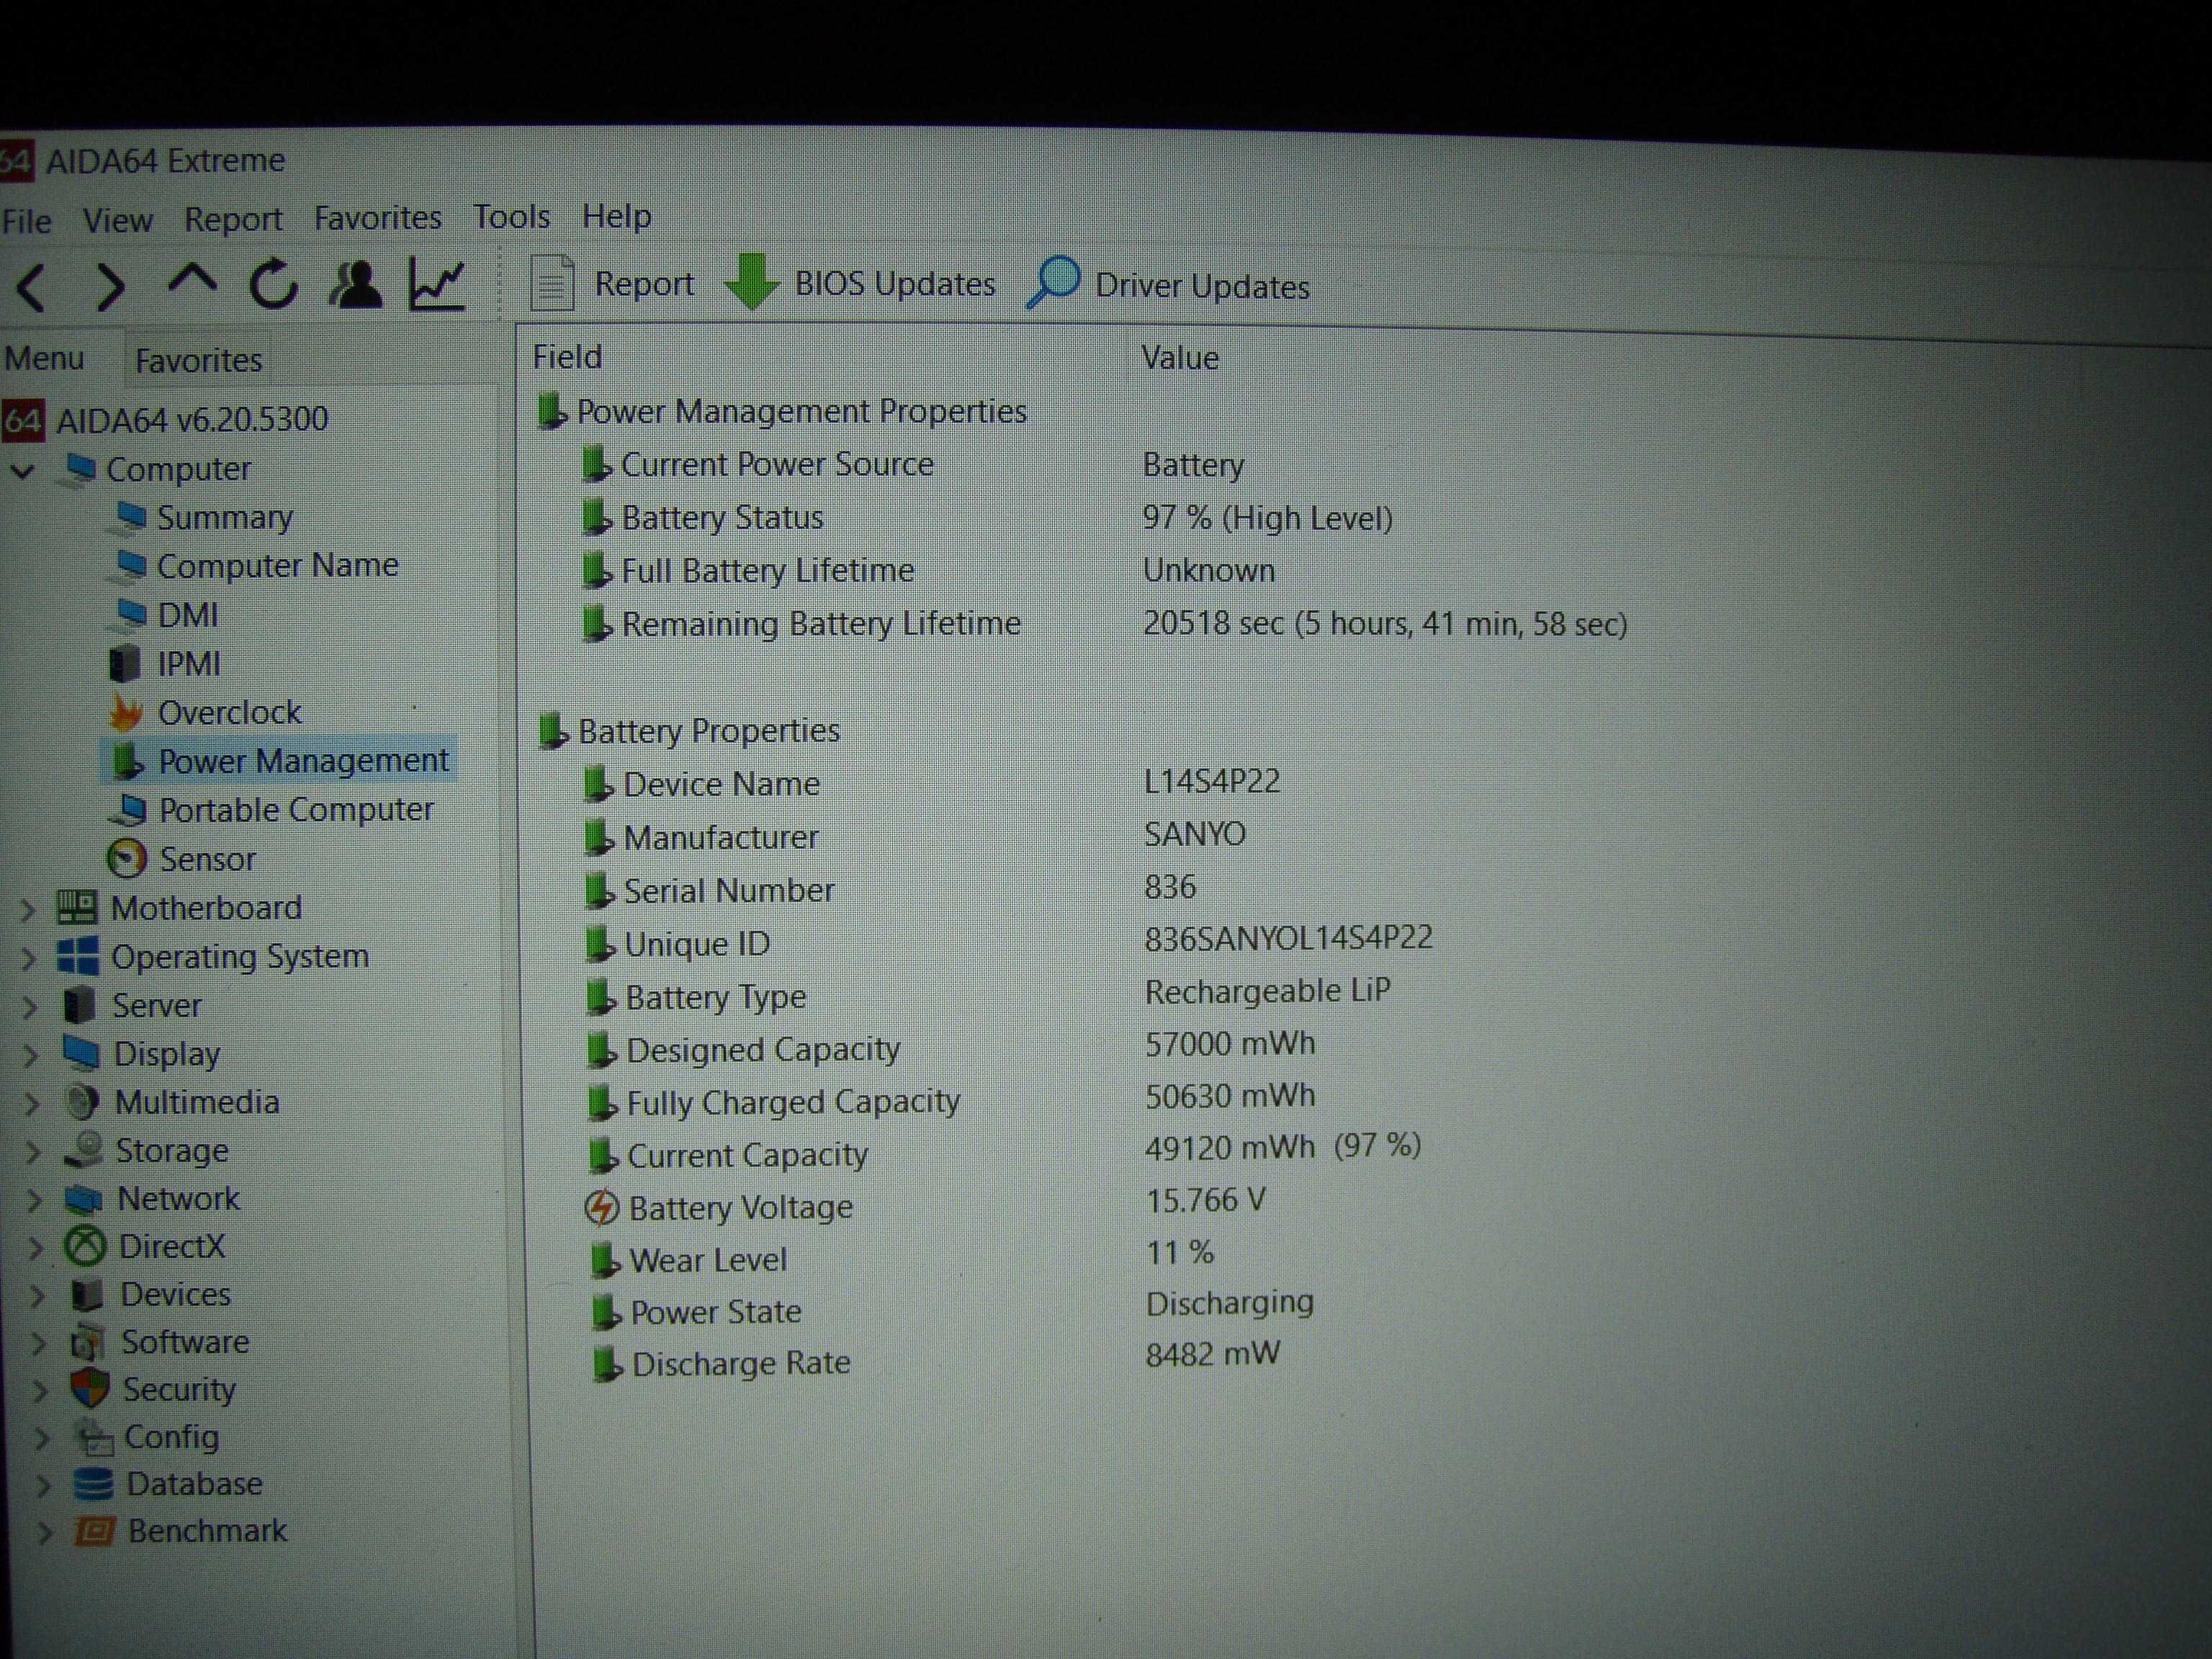Select the Battery Voltage row

tap(925, 1204)
